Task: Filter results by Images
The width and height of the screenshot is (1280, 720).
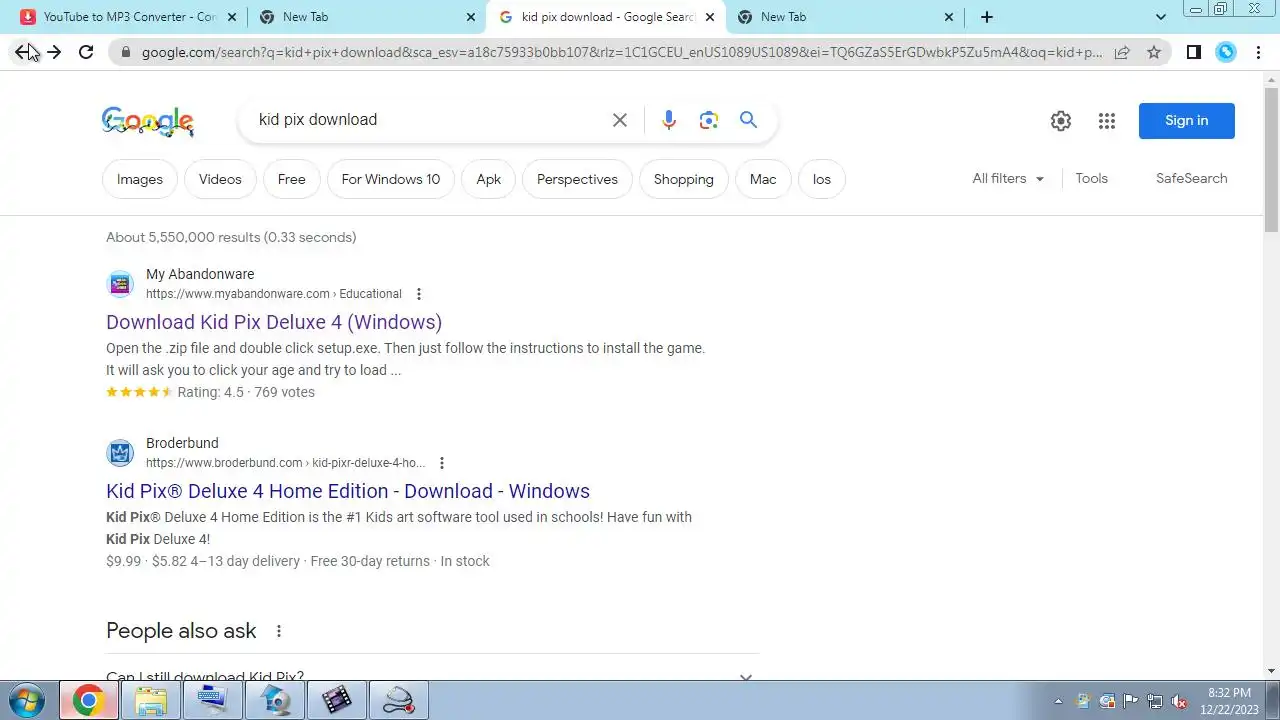Action: point(140,179)
